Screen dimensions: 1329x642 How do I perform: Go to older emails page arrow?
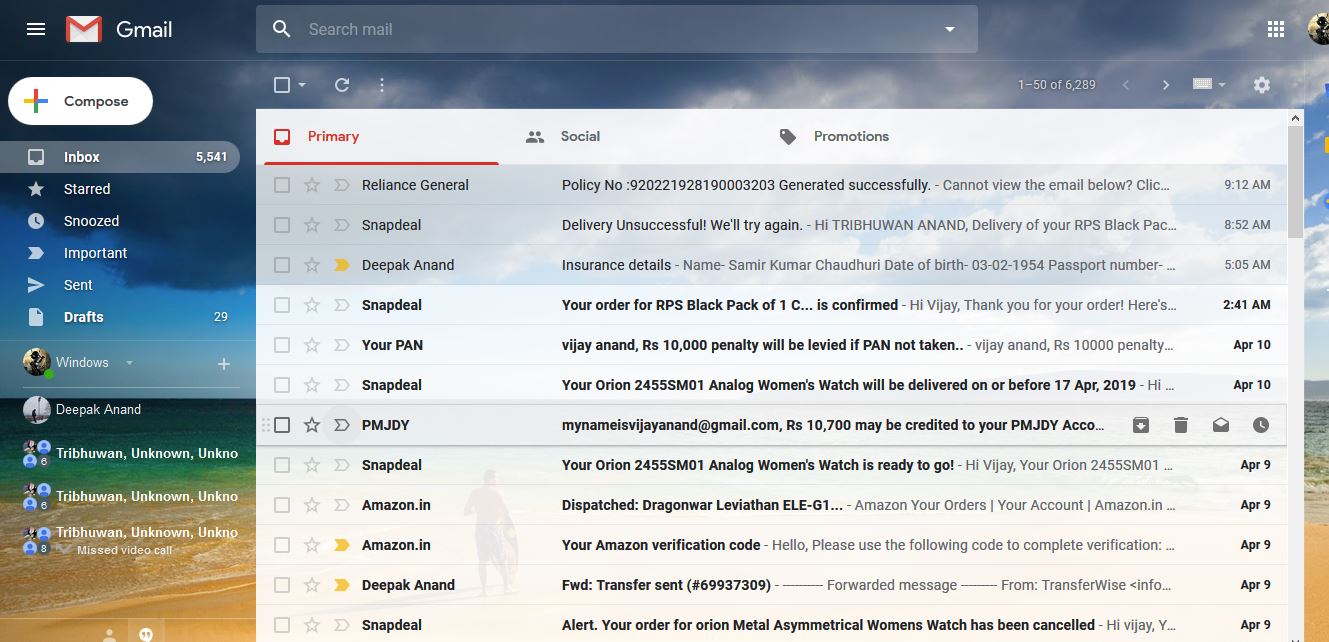pos(1165,85)
